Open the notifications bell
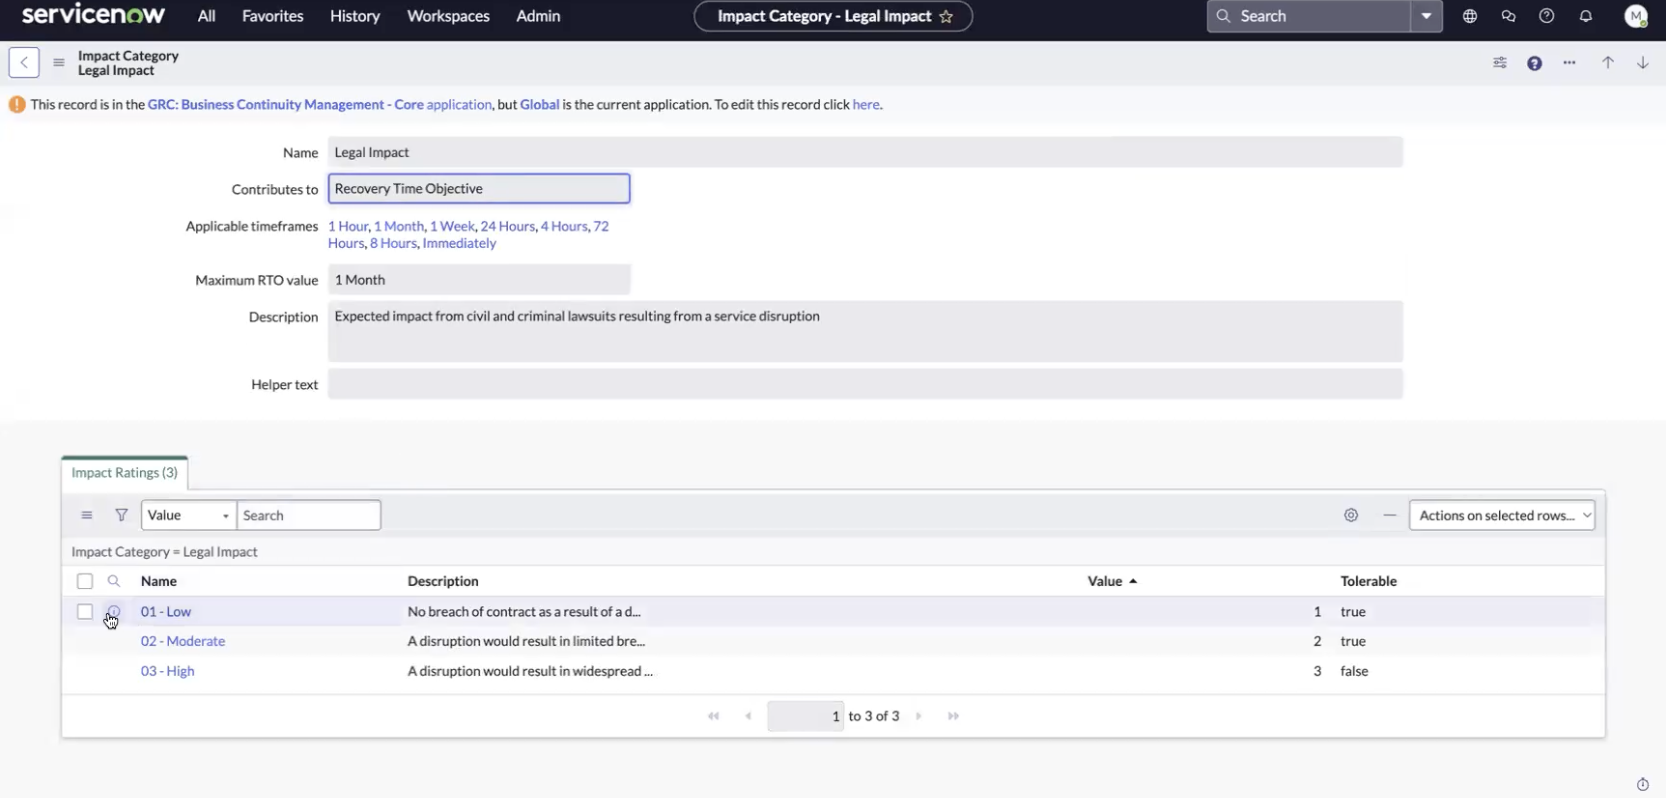Screen dimensions: 1666x798 pyautogui.click(x=1586, y=16)
